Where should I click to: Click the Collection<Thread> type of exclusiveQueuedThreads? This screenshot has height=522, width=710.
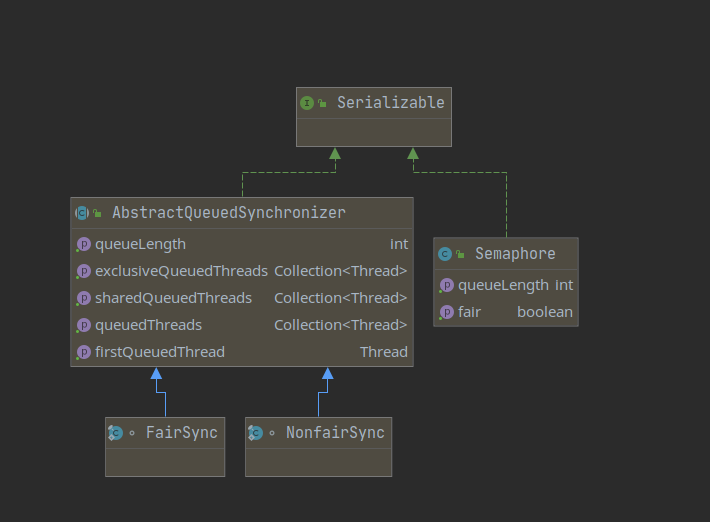point(341,271)
